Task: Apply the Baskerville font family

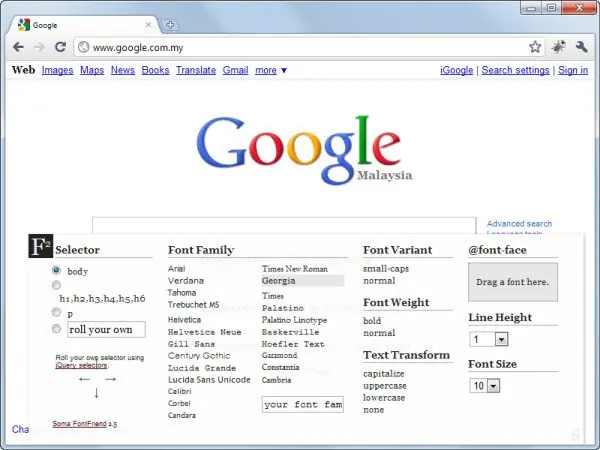Action: pos(290,332)
